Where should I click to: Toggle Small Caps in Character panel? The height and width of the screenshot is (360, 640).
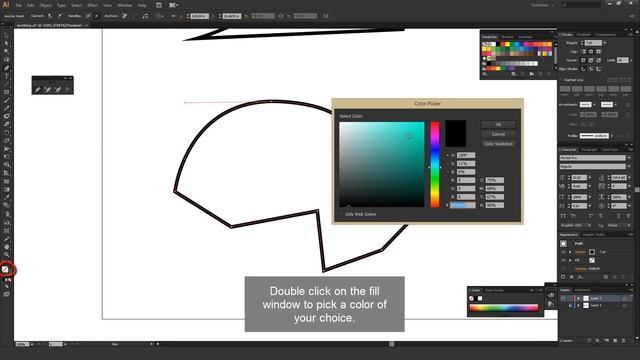[x=573, y=216]
